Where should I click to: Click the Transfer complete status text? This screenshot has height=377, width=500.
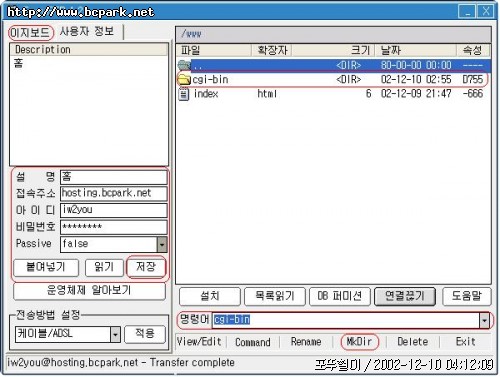coord(192,363)
